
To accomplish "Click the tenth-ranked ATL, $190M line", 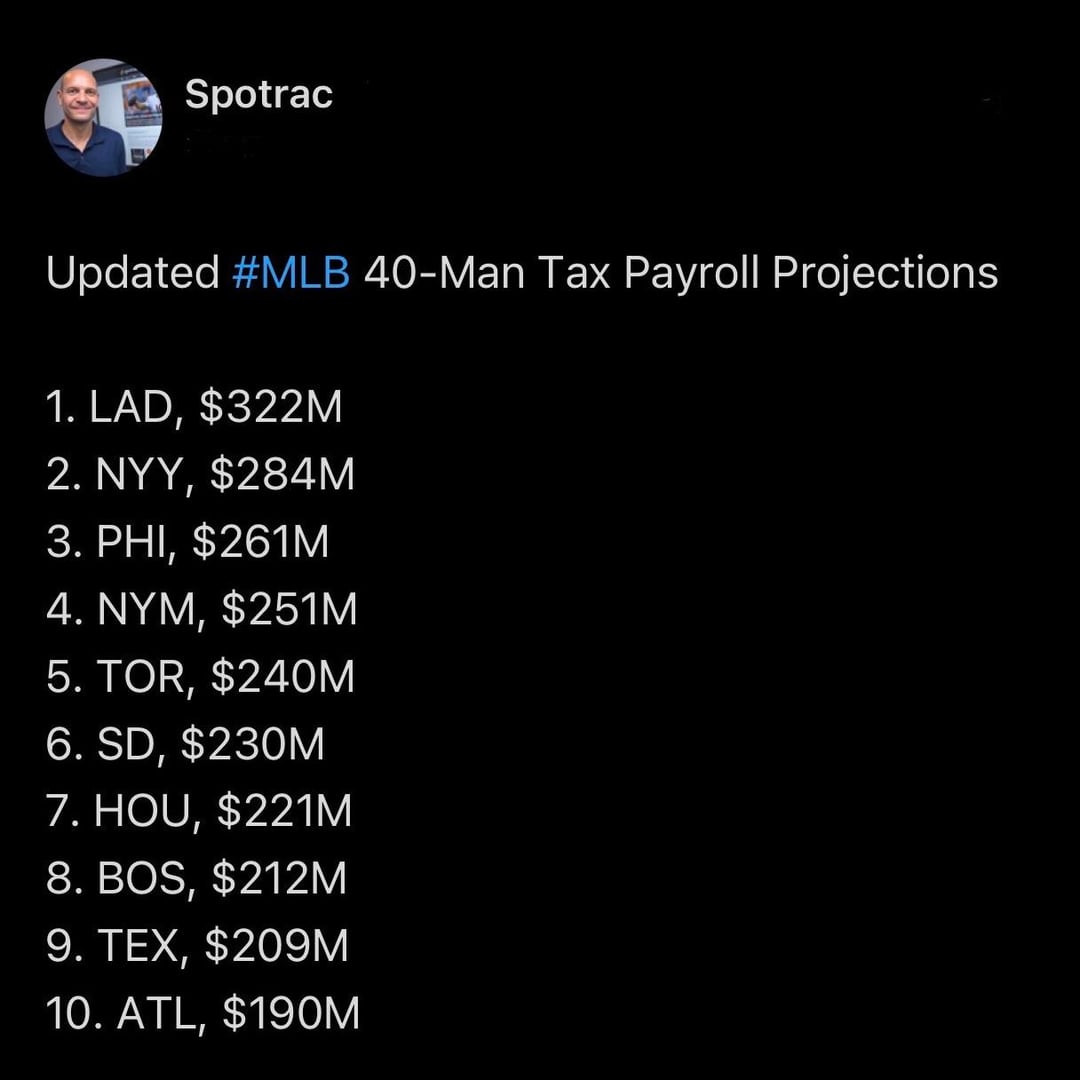I will tap(203, 1014).
